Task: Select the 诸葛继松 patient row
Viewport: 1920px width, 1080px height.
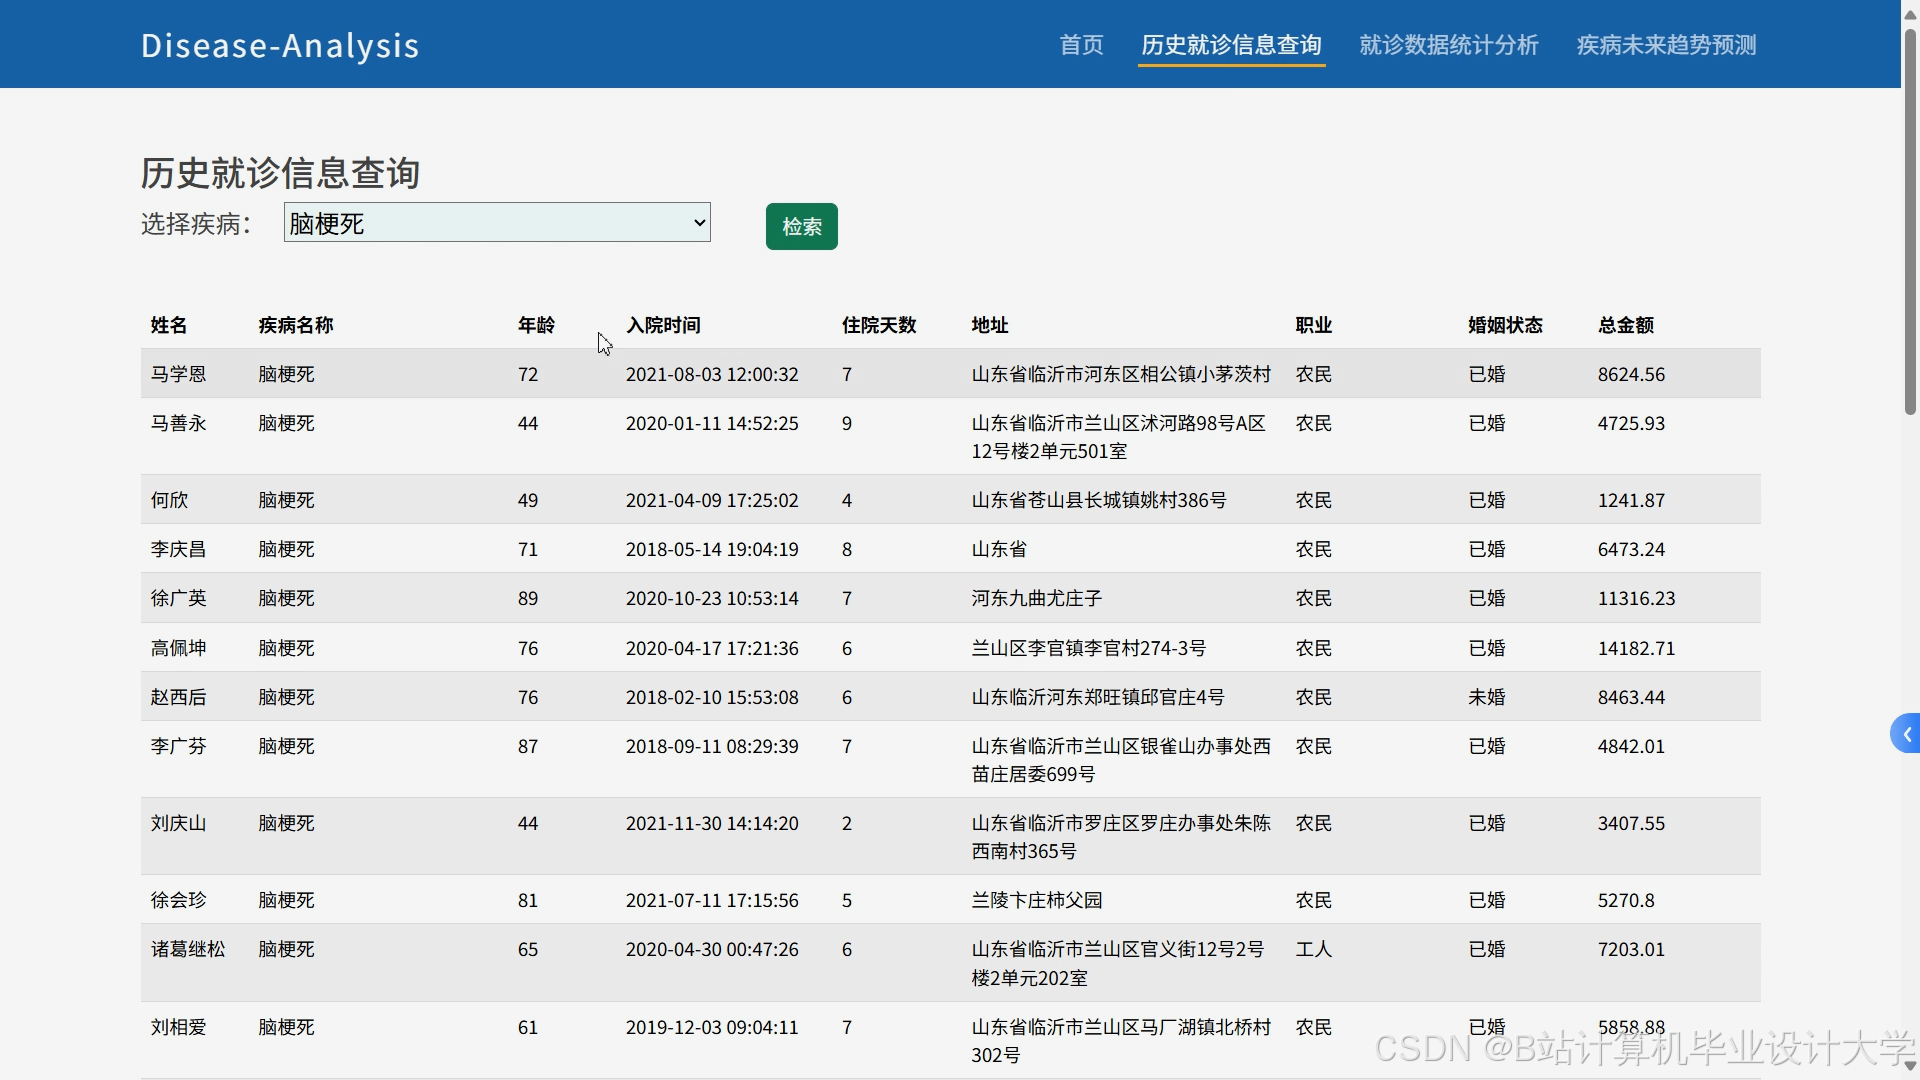Action: [188, 949]
